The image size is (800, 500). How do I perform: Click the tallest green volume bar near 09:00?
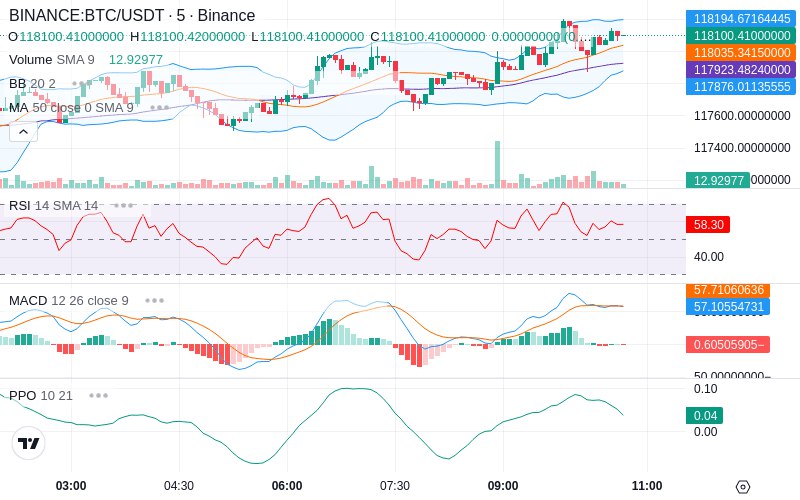pos(497,164)
